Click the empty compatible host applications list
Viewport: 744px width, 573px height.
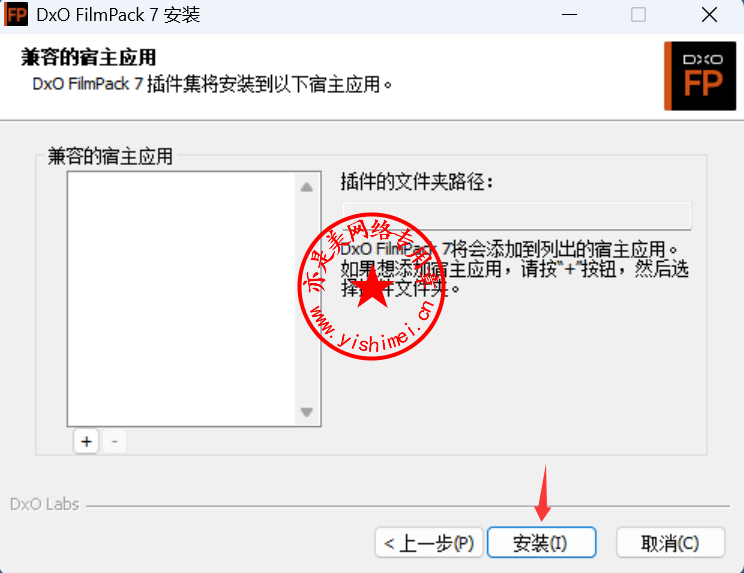[x=181, y=299]
